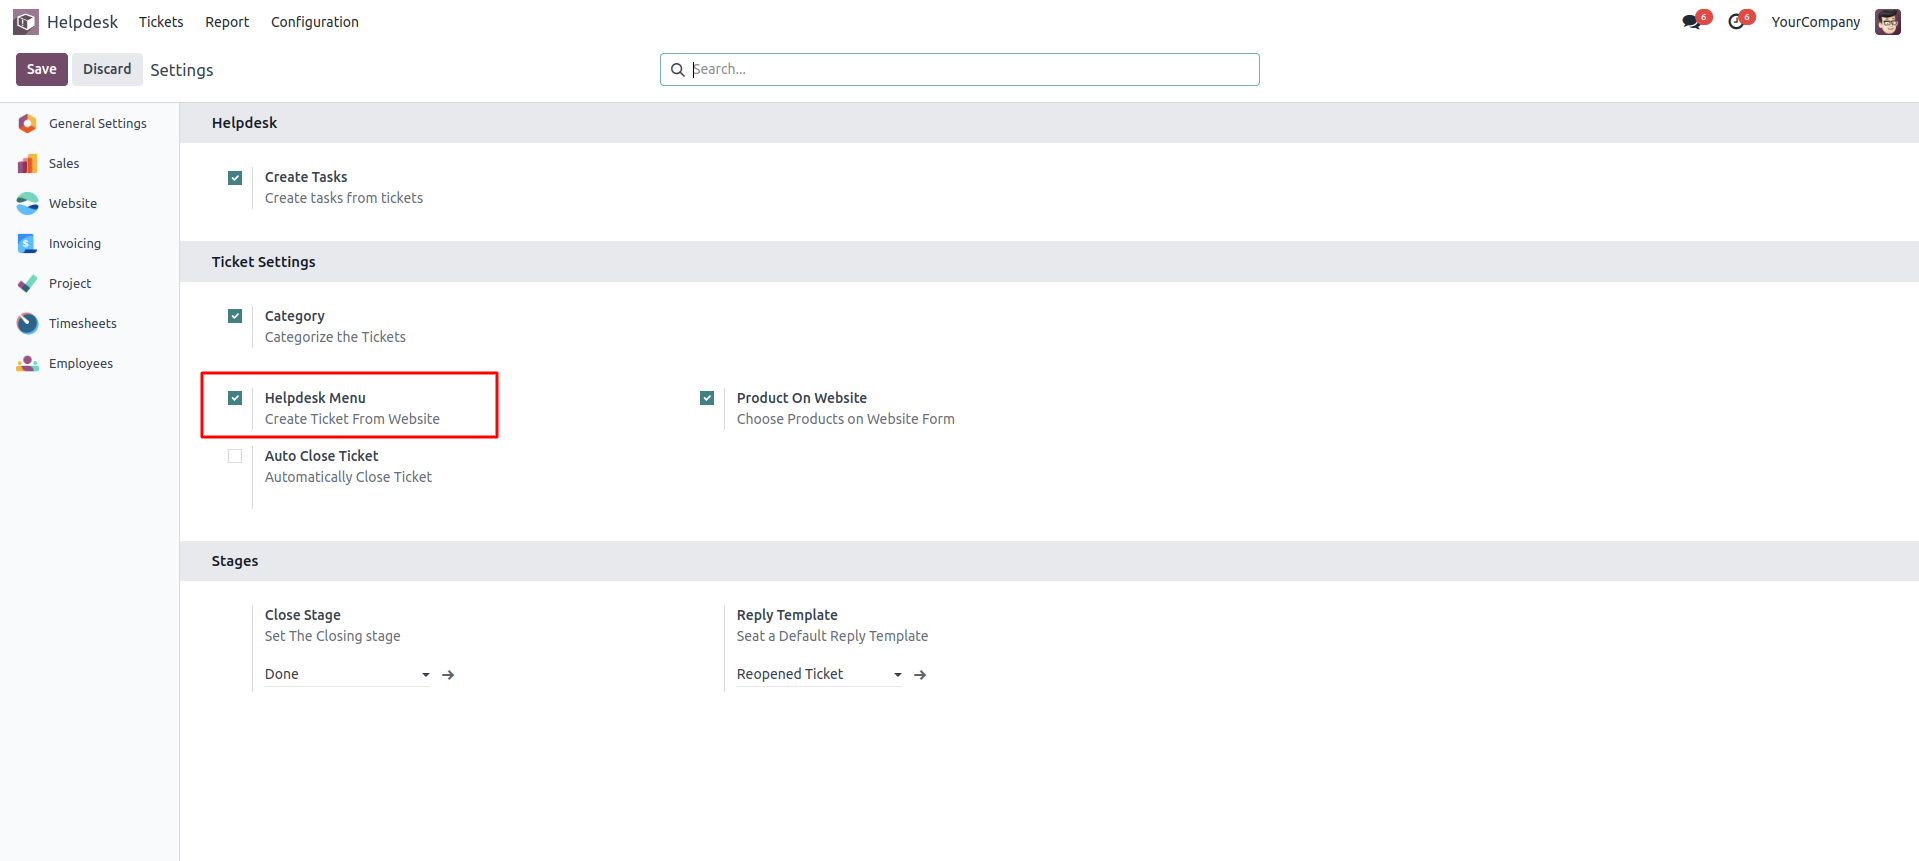Focus the settings Search field
The image size is (1919, 861).
pos(970,70)
